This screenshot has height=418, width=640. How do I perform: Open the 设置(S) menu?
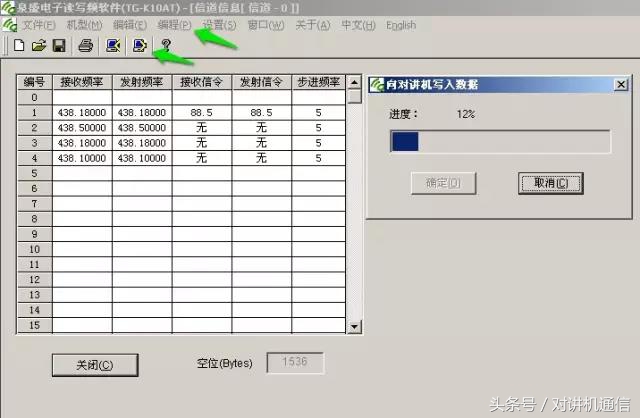click(219, 25)
